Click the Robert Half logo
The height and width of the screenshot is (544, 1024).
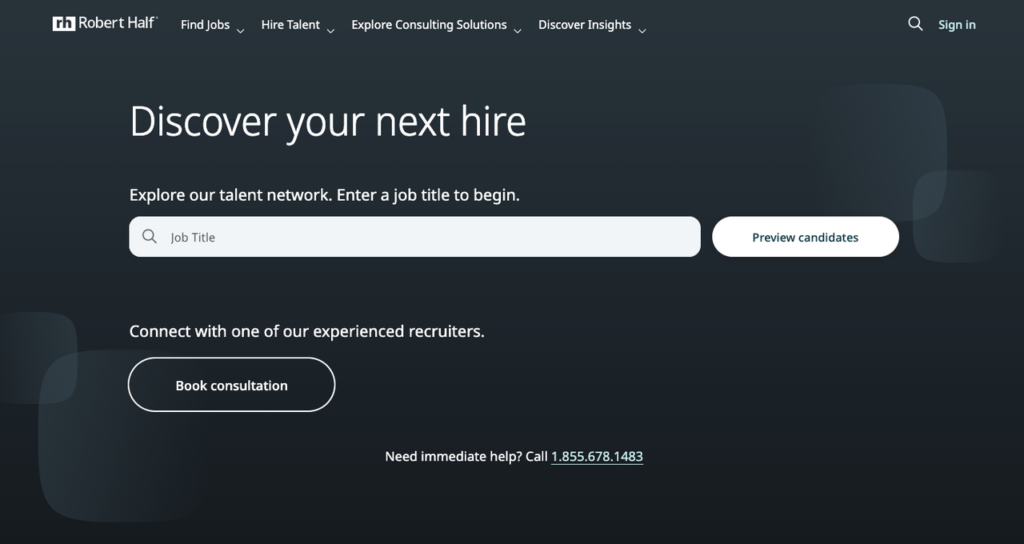point(105,24)
